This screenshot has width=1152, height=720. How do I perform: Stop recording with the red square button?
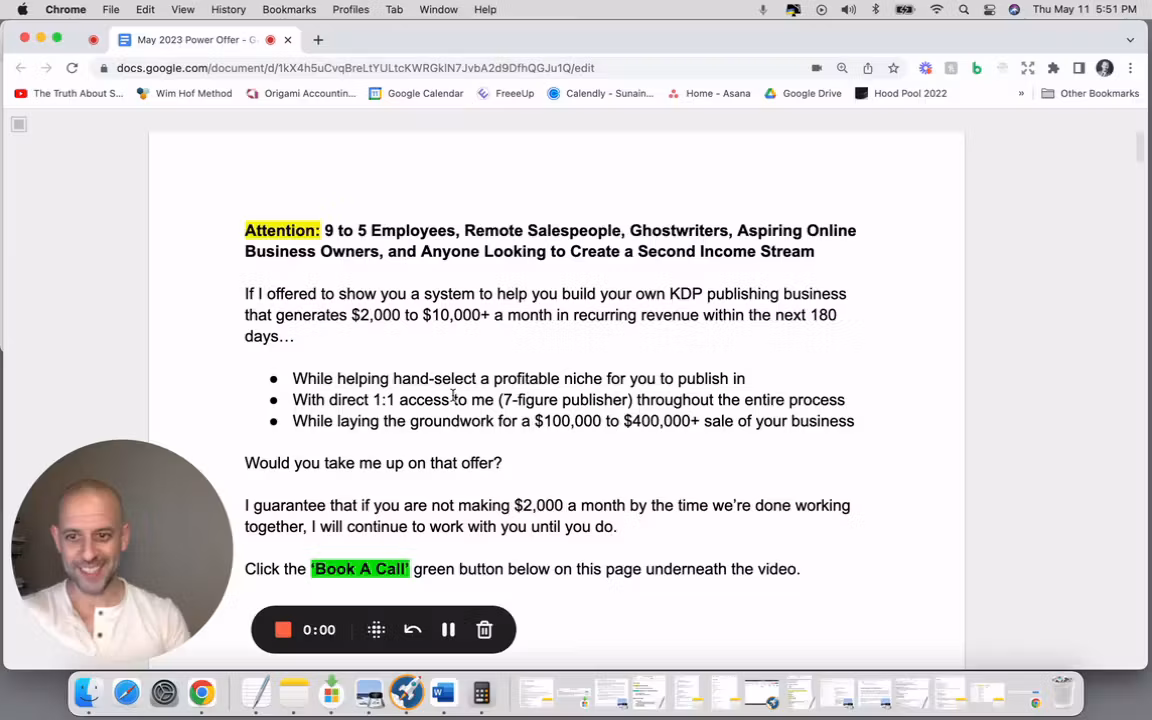tap(283, 629)
